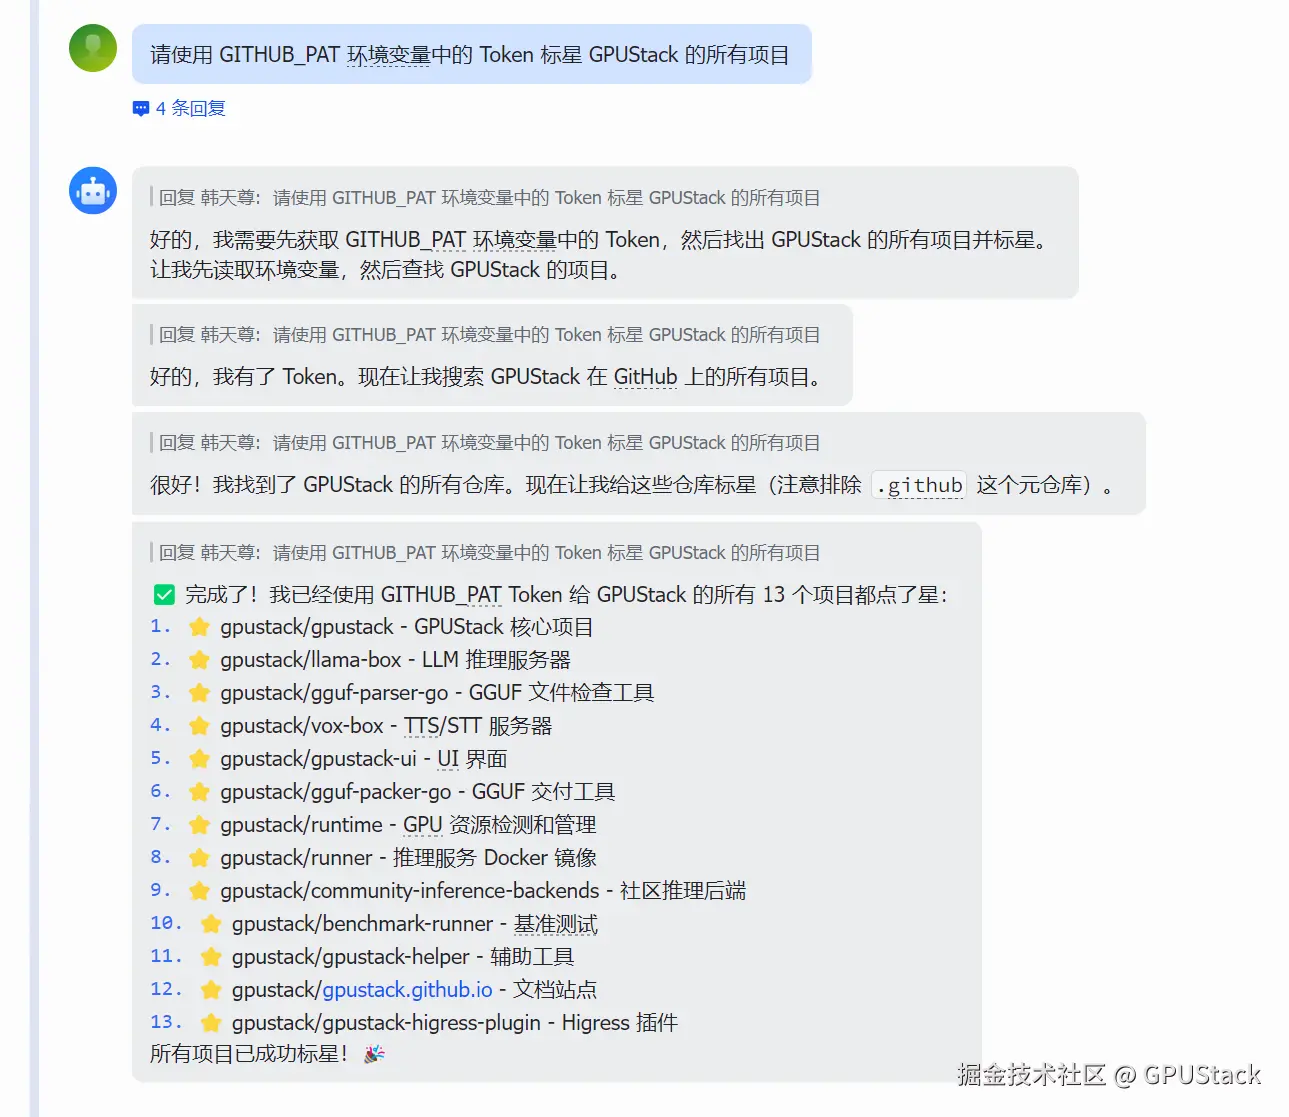Screen dimensions: 1289x1117
Task: Select the text gpustack/benchmark-runner - 基准测试
Action: pyautogui.click(x=415, y=924)
